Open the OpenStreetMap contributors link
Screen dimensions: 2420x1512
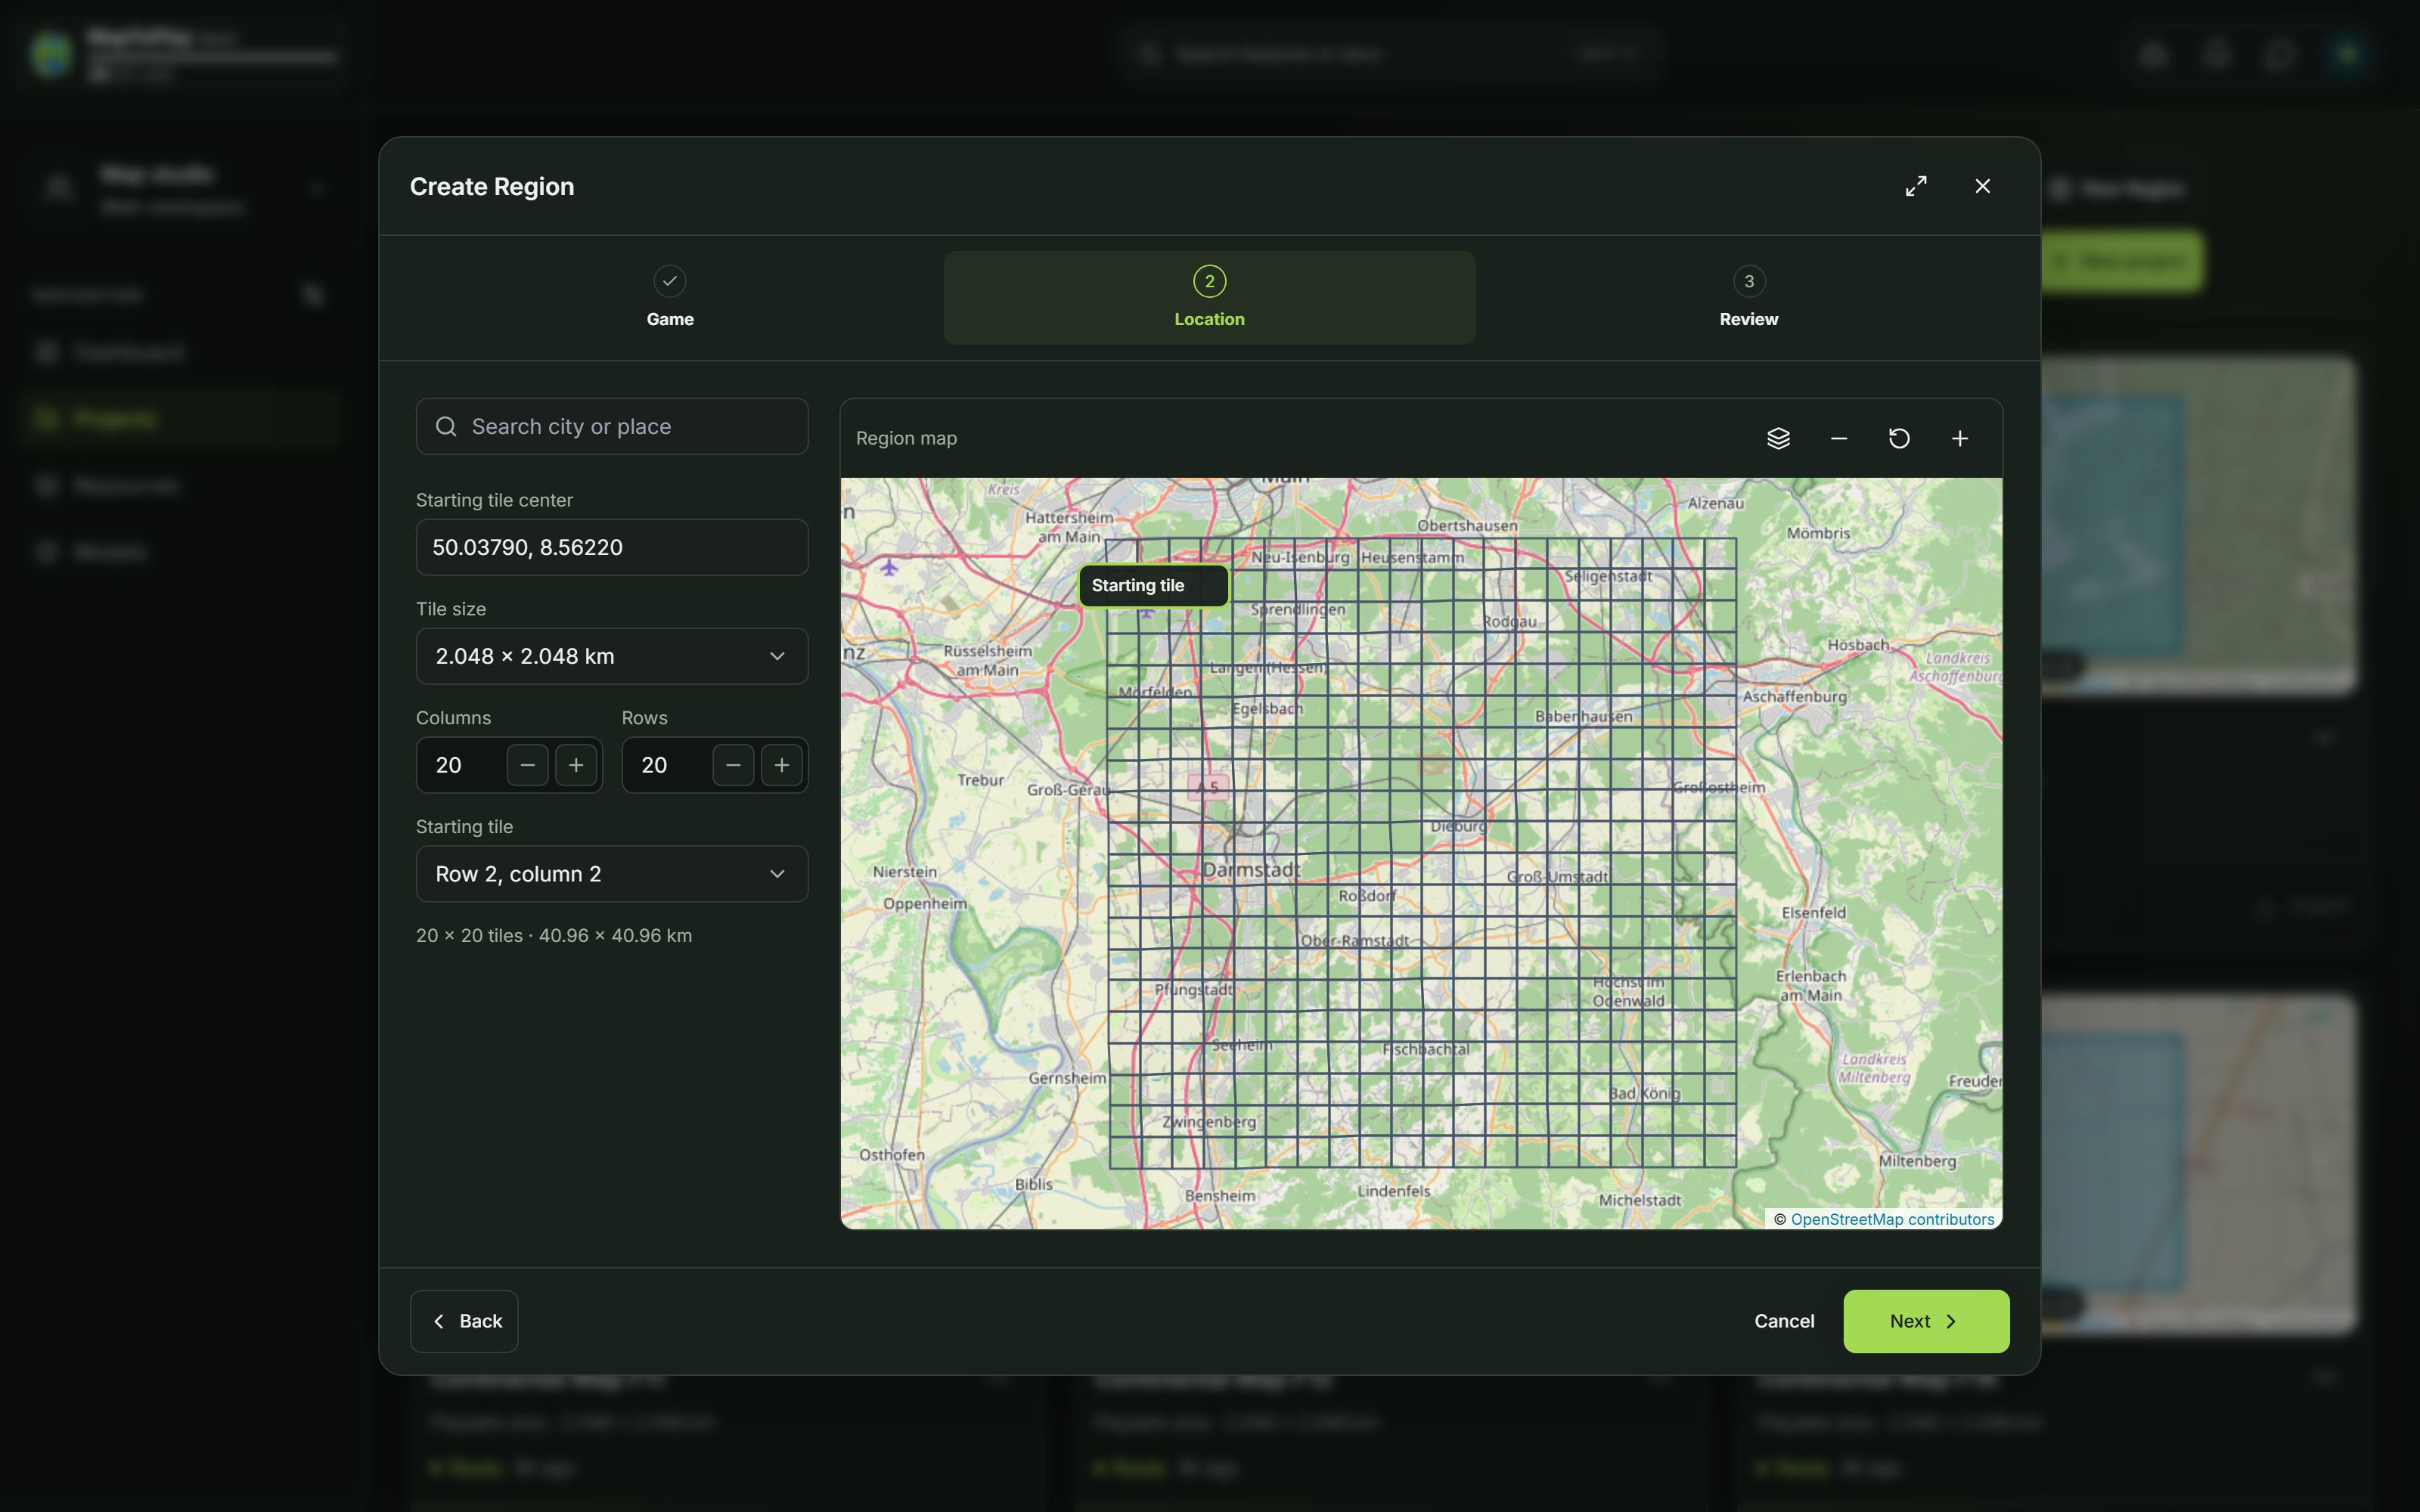1892,1219
